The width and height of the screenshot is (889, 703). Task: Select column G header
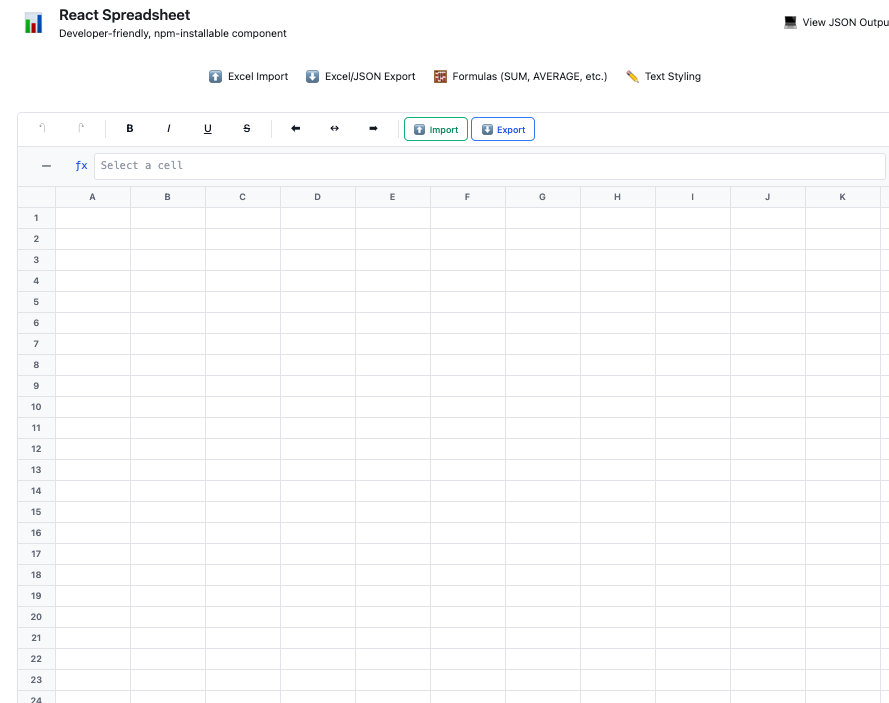(543, 197)
